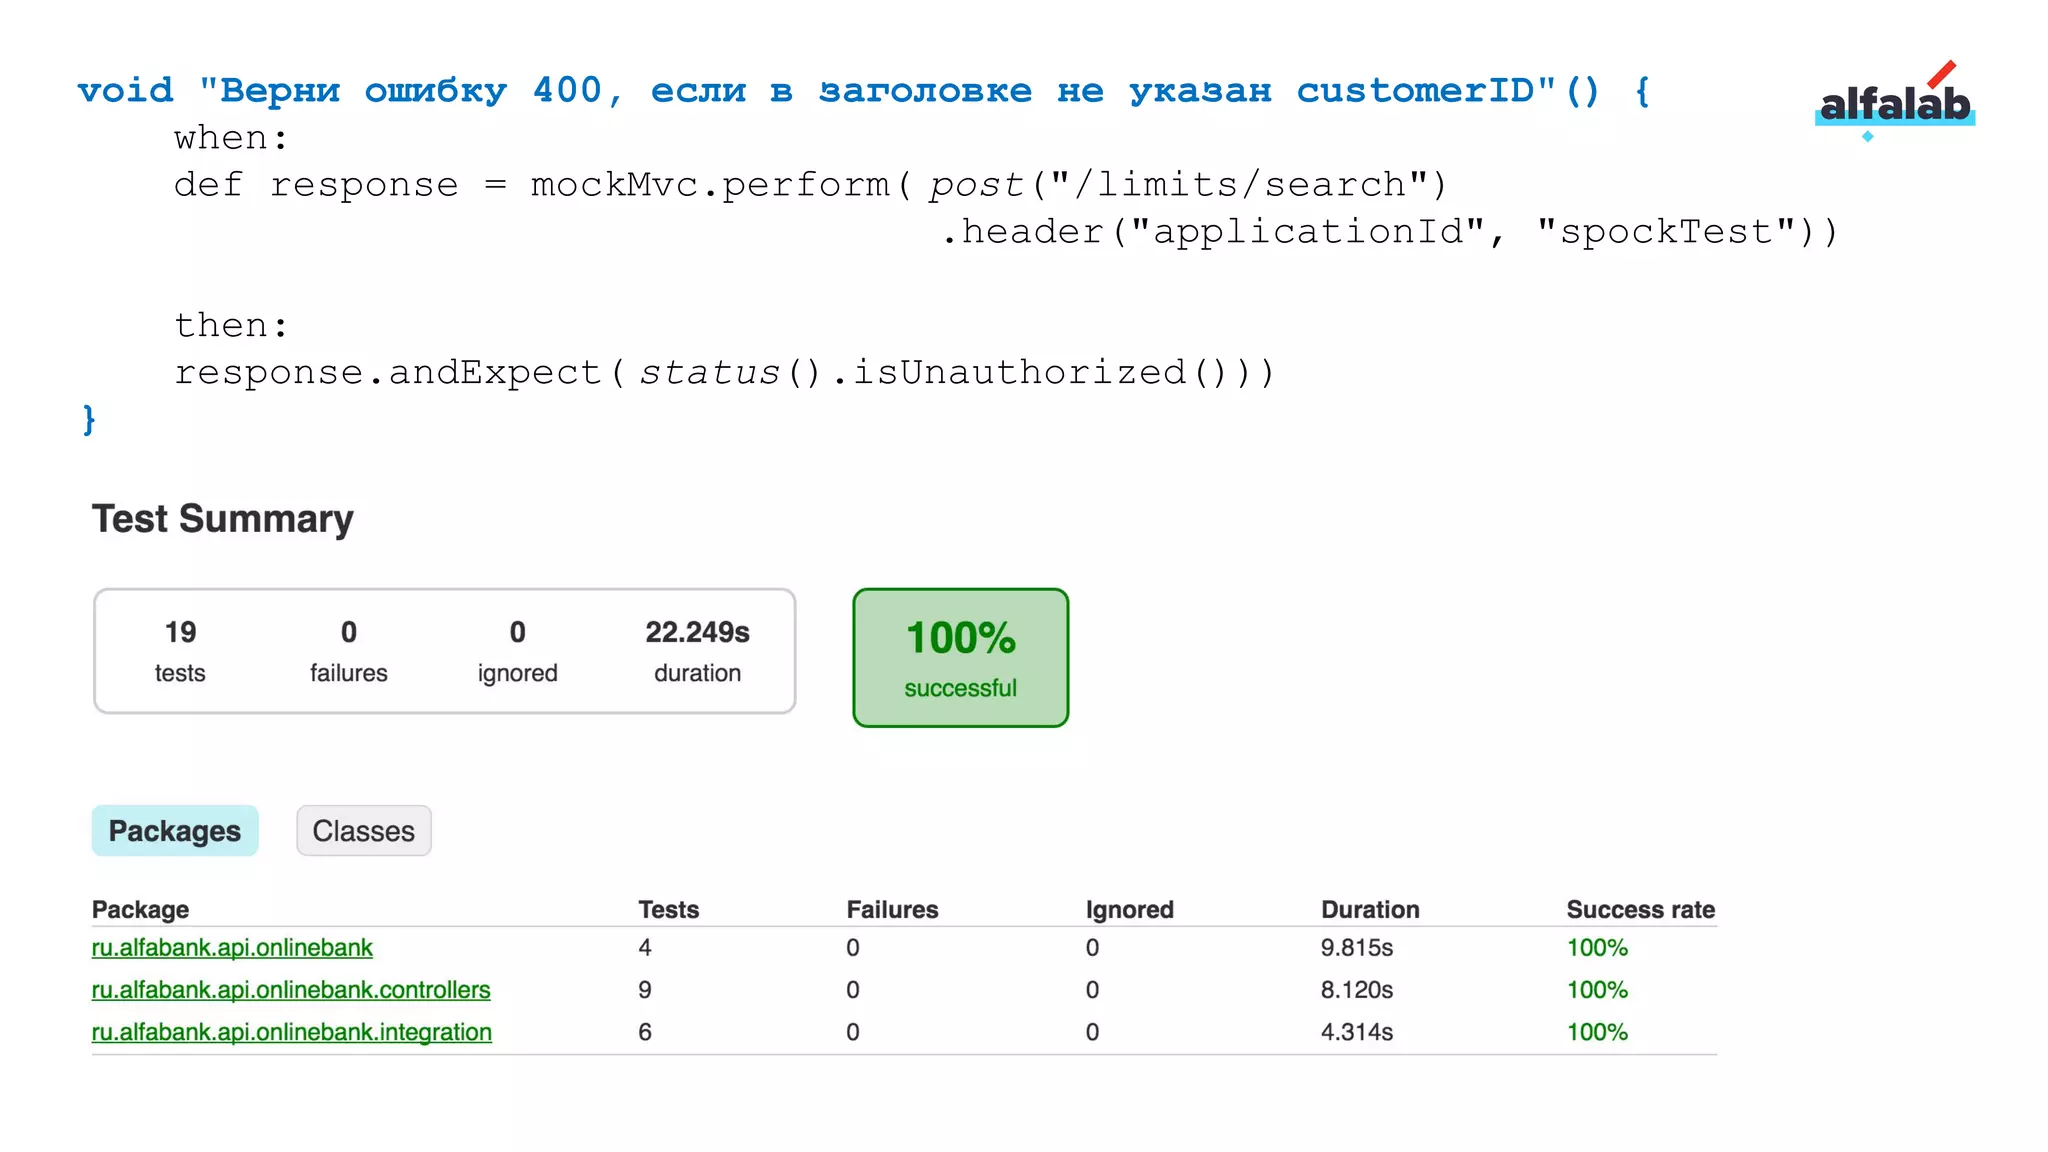Click the Tests column header
This screenshot has height=1152, width=2048.
click(669, 909)
